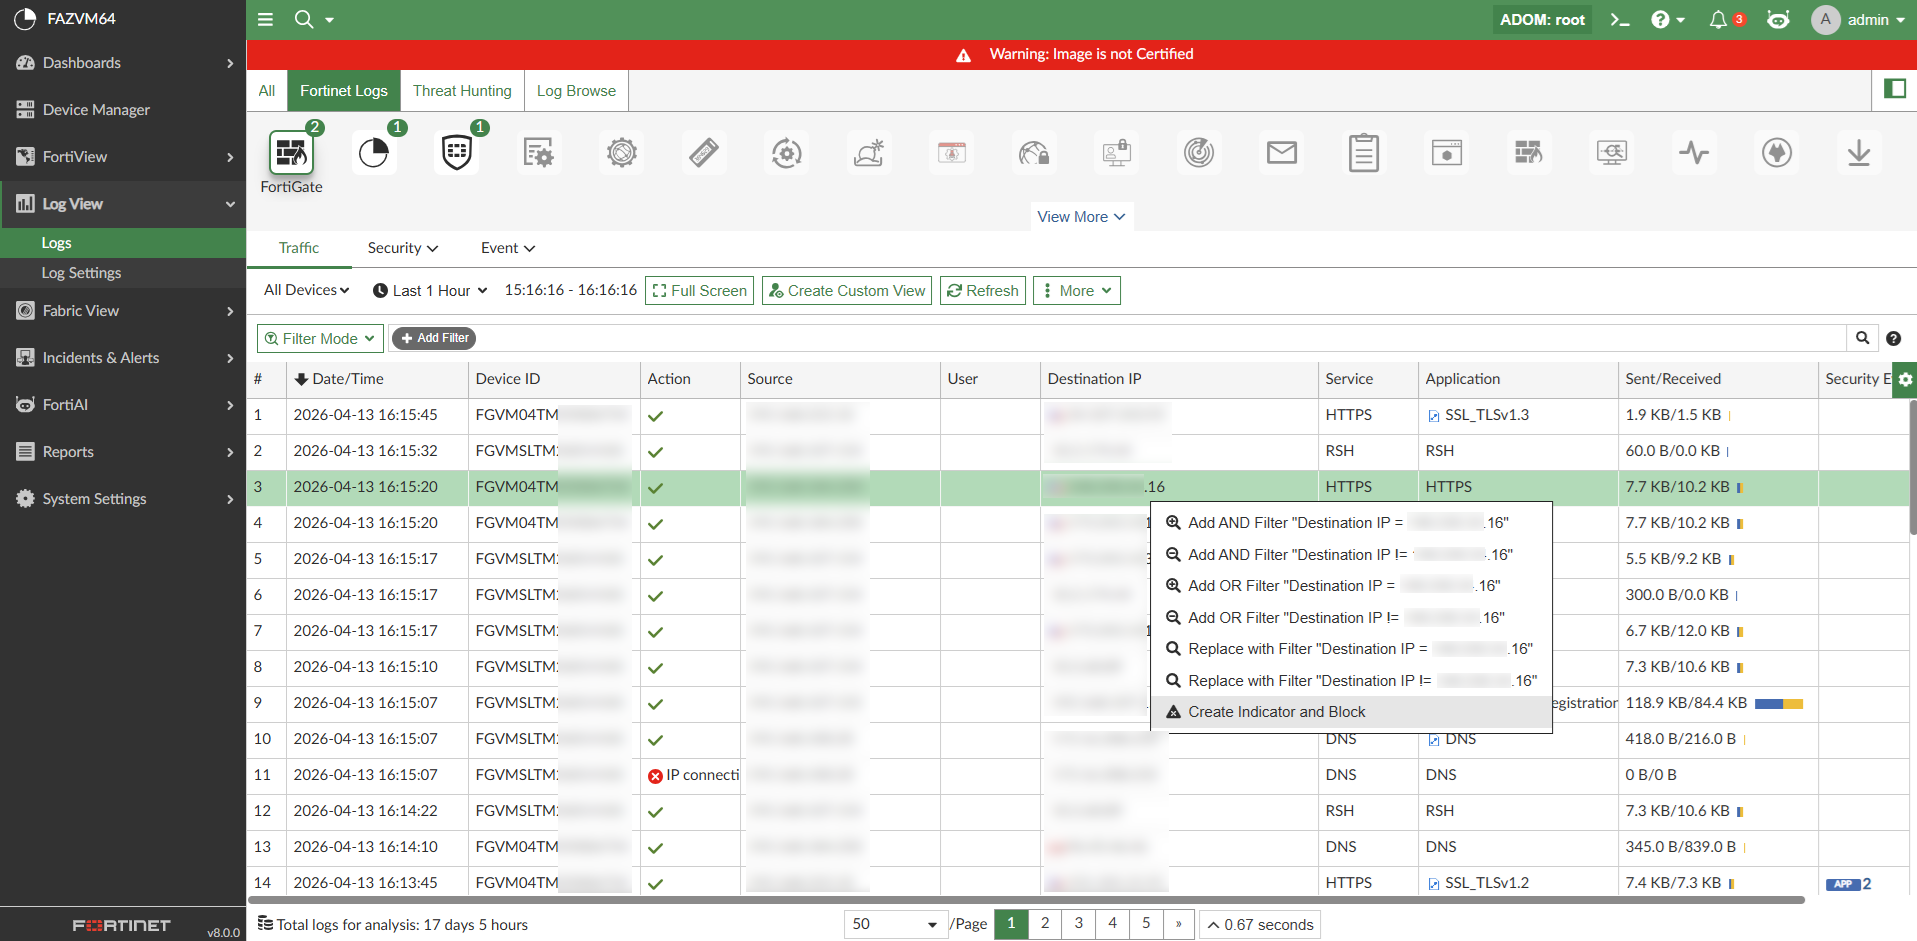Click the pie chart device icon
The height and width of the screenshot is (941, 1917).
click(374, 153)
